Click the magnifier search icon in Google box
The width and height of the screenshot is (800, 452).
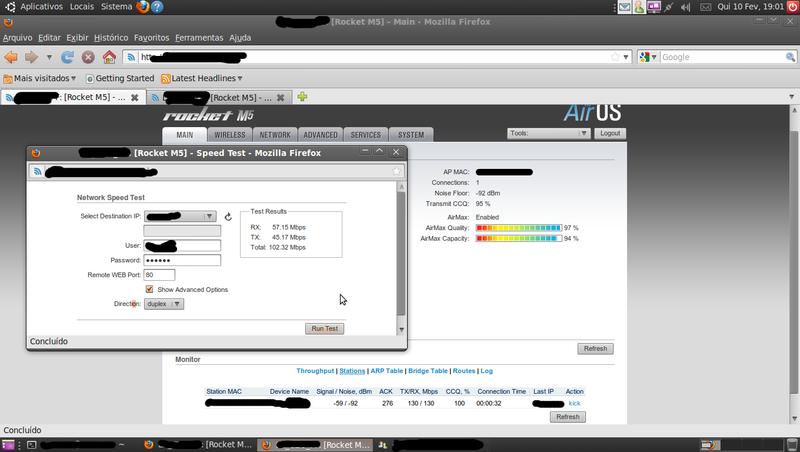coord(790,57)
